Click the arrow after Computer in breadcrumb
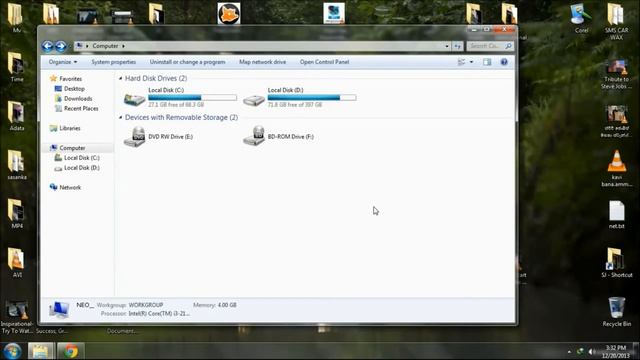The height and width of the screenshot is (360, 640). click(123, 46)
